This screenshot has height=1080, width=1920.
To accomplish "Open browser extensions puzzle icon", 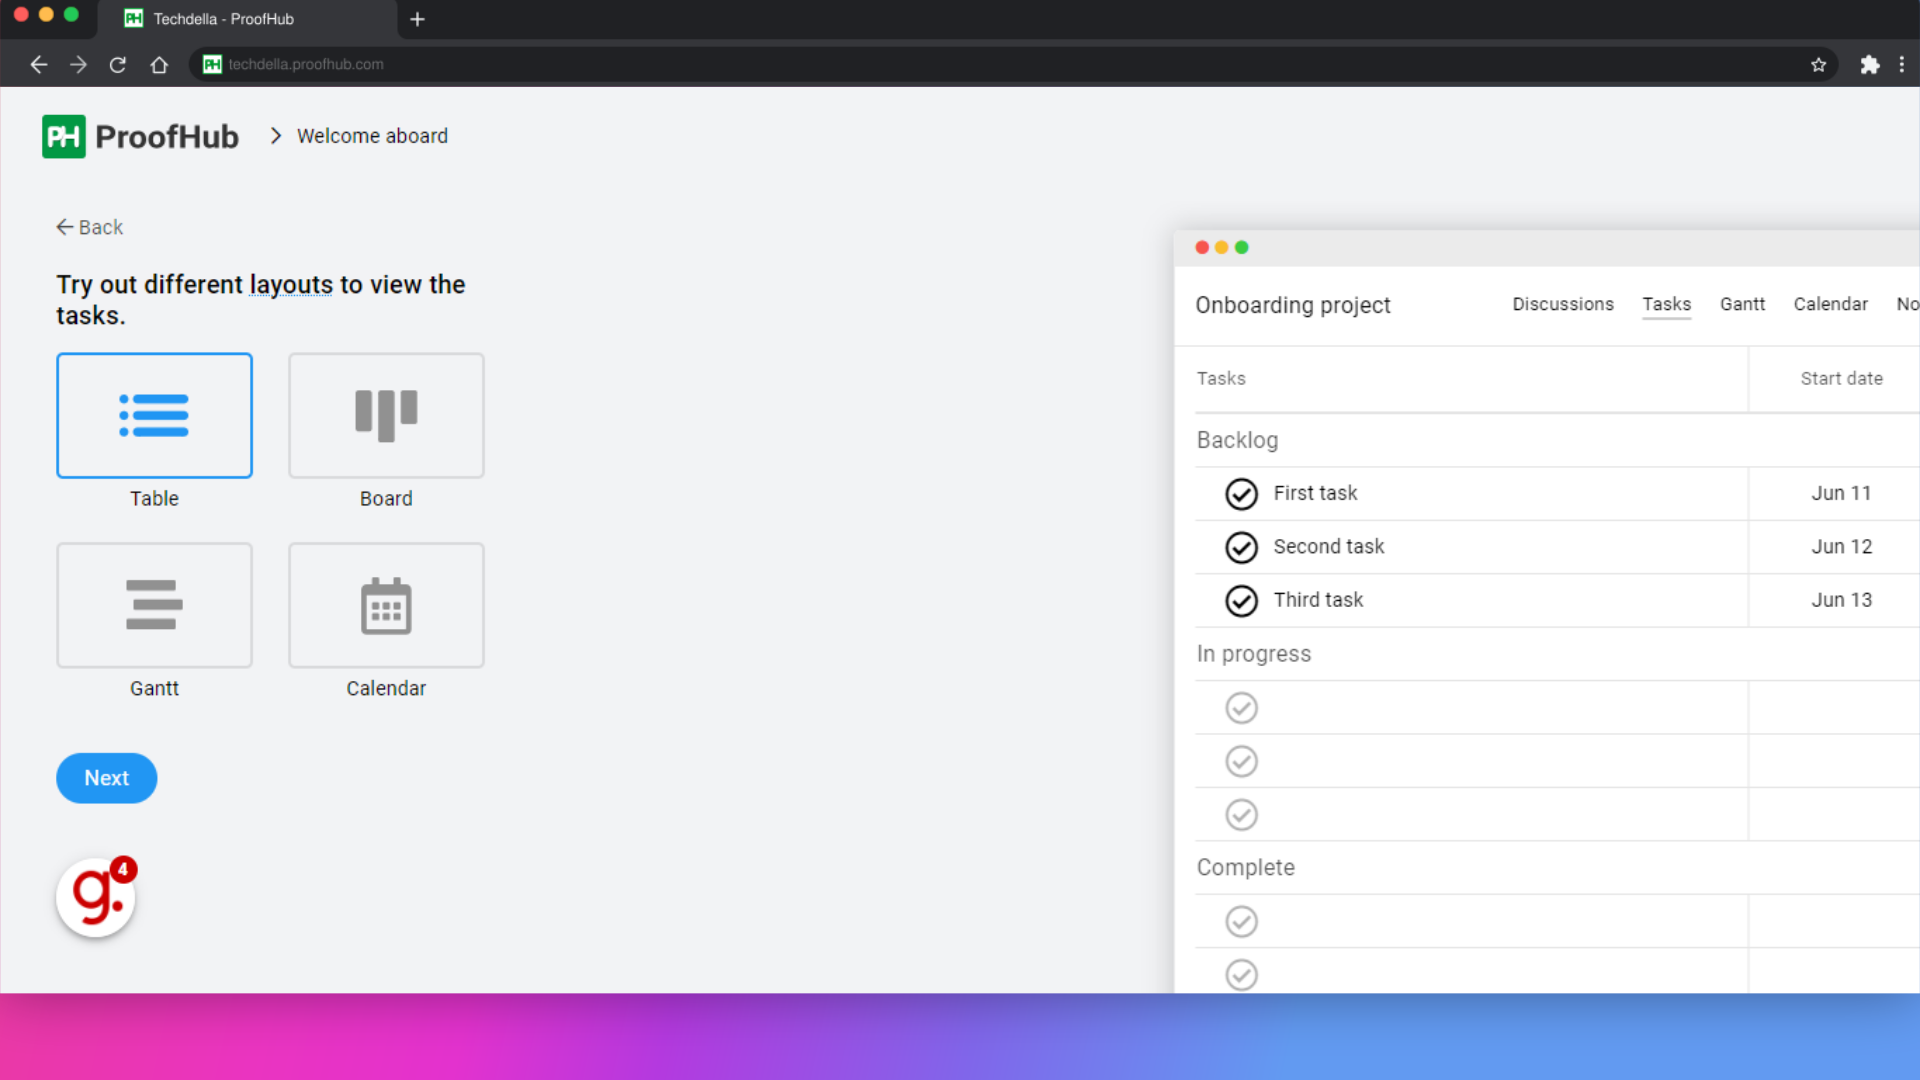I will pos(1869,65).
